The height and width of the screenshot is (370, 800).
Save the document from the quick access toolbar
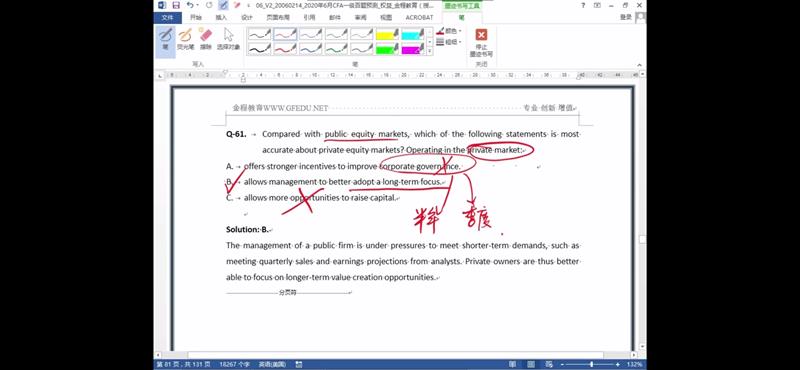176,5
